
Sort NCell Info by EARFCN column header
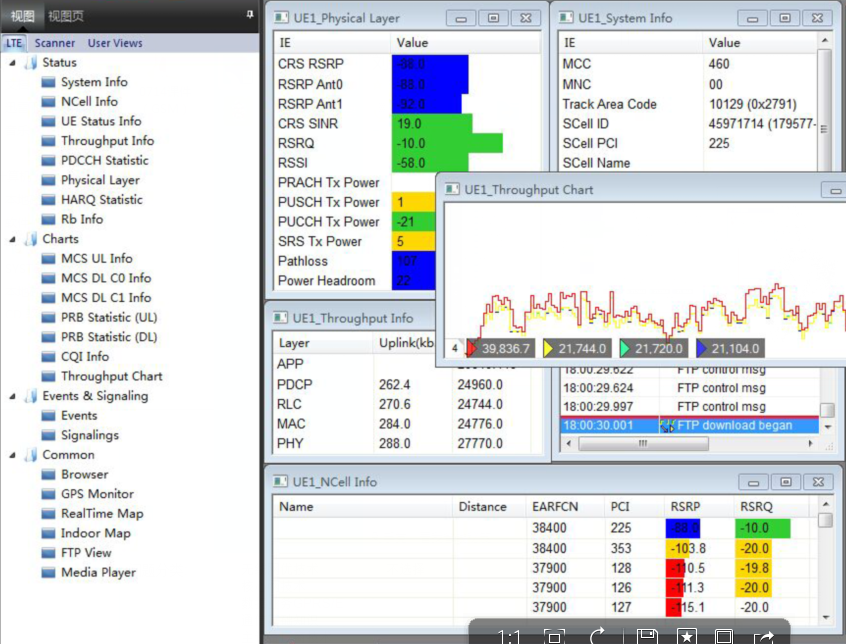564,506
